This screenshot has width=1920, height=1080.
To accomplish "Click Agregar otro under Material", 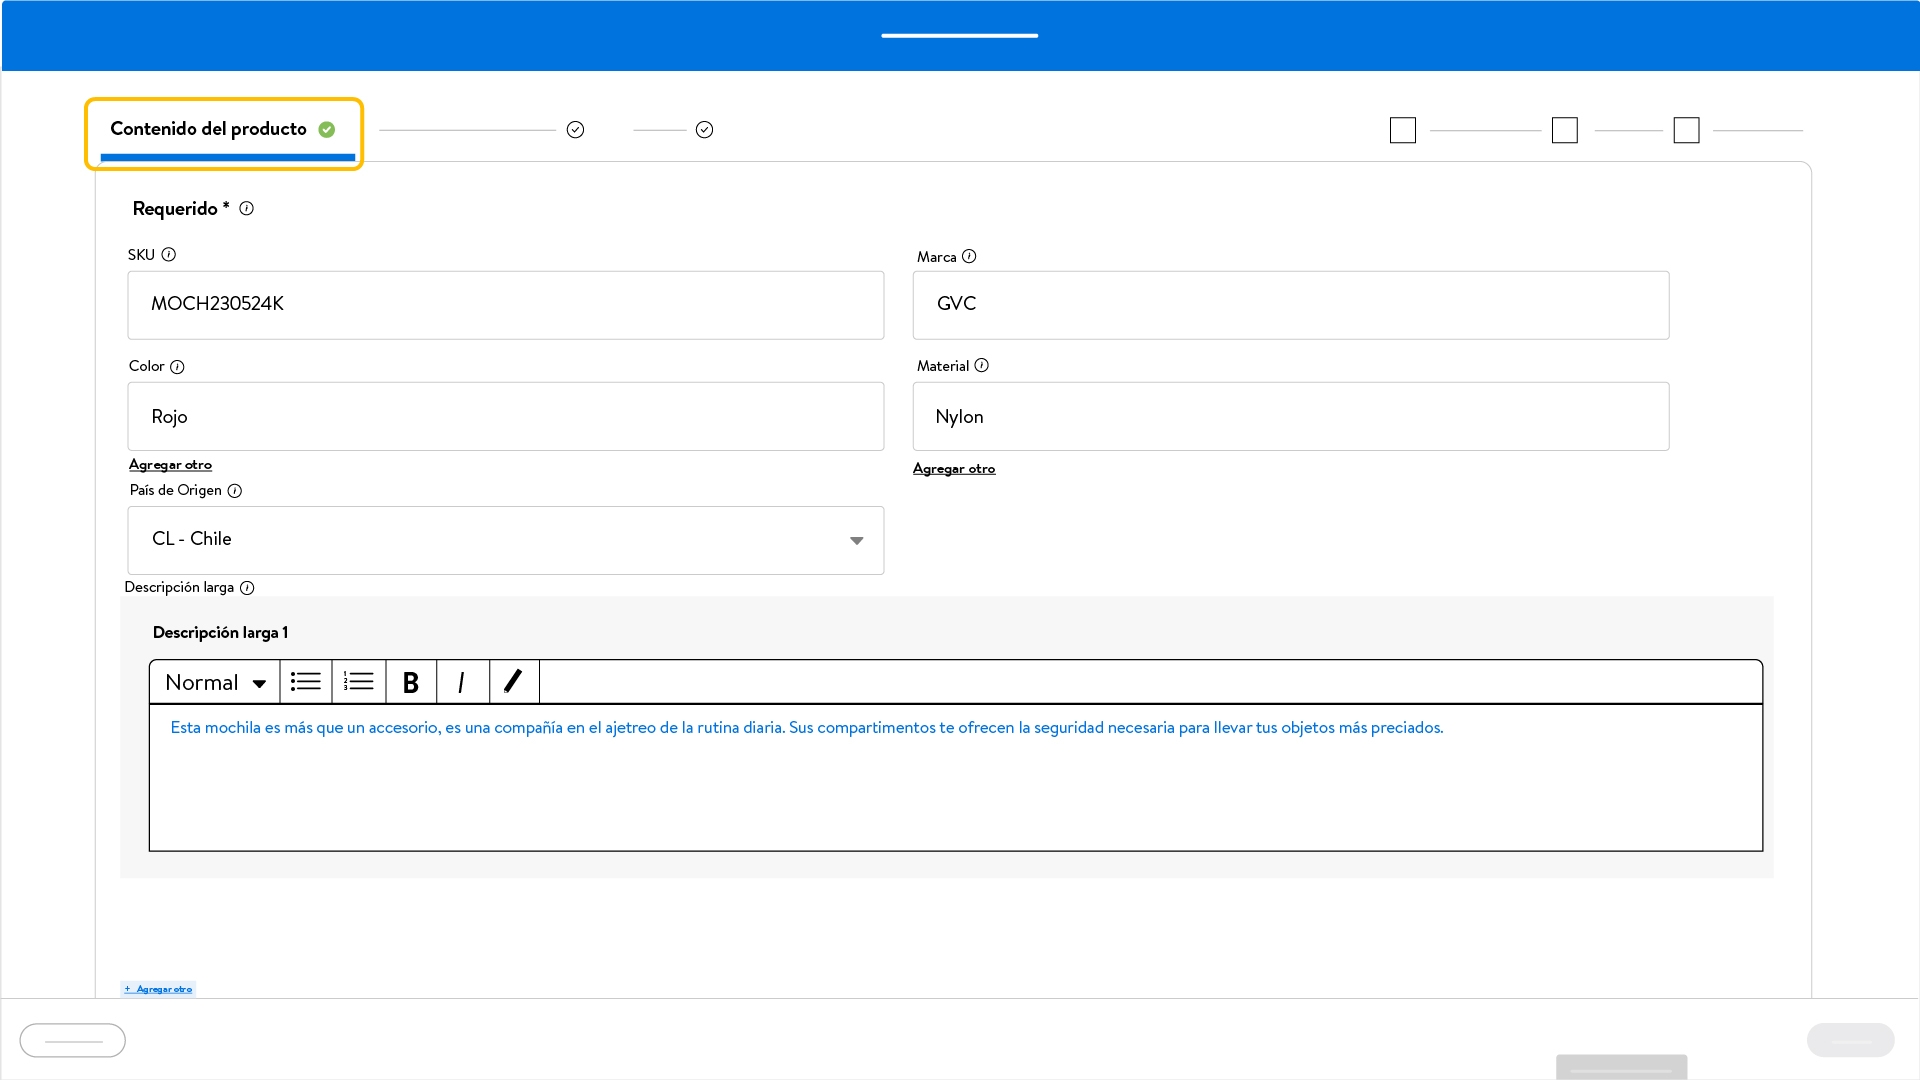I will pos(954,469).
